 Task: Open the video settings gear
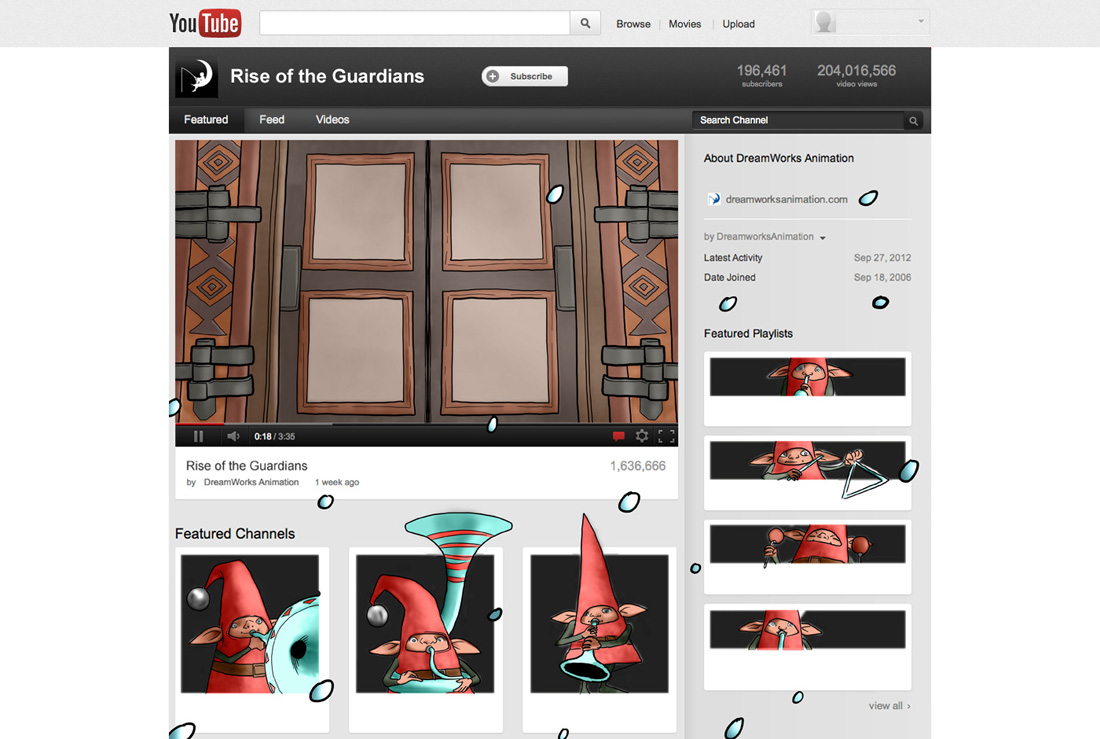(642, 436)
